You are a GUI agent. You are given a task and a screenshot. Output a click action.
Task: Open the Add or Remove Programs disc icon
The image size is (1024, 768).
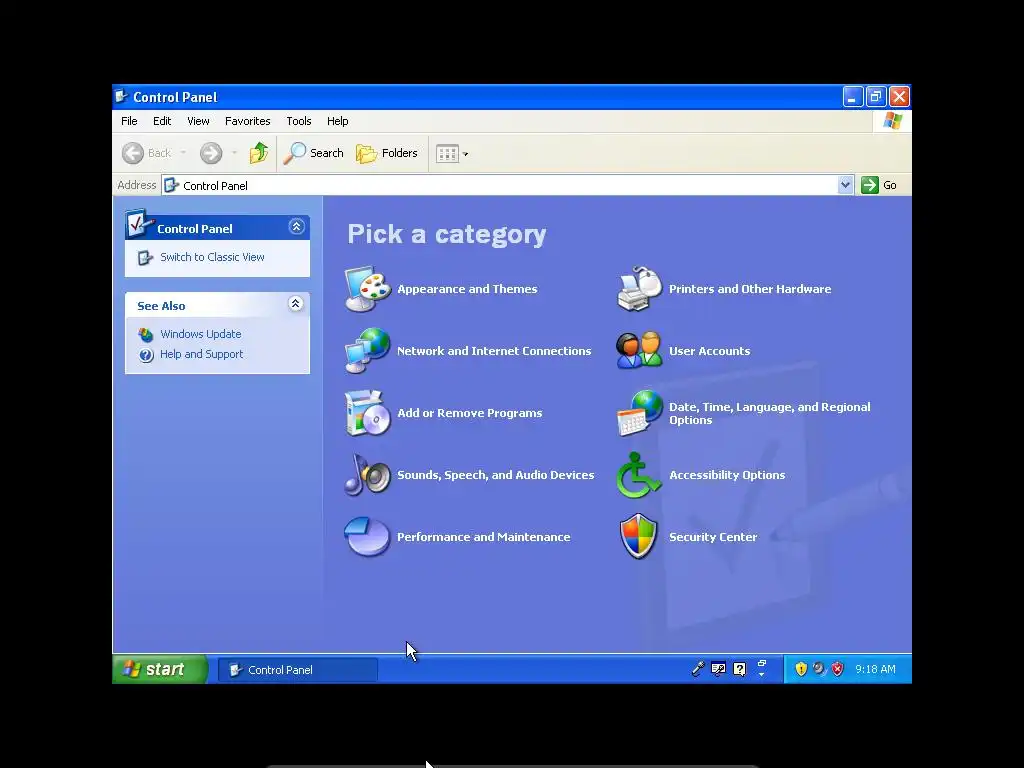pos(367,413)
